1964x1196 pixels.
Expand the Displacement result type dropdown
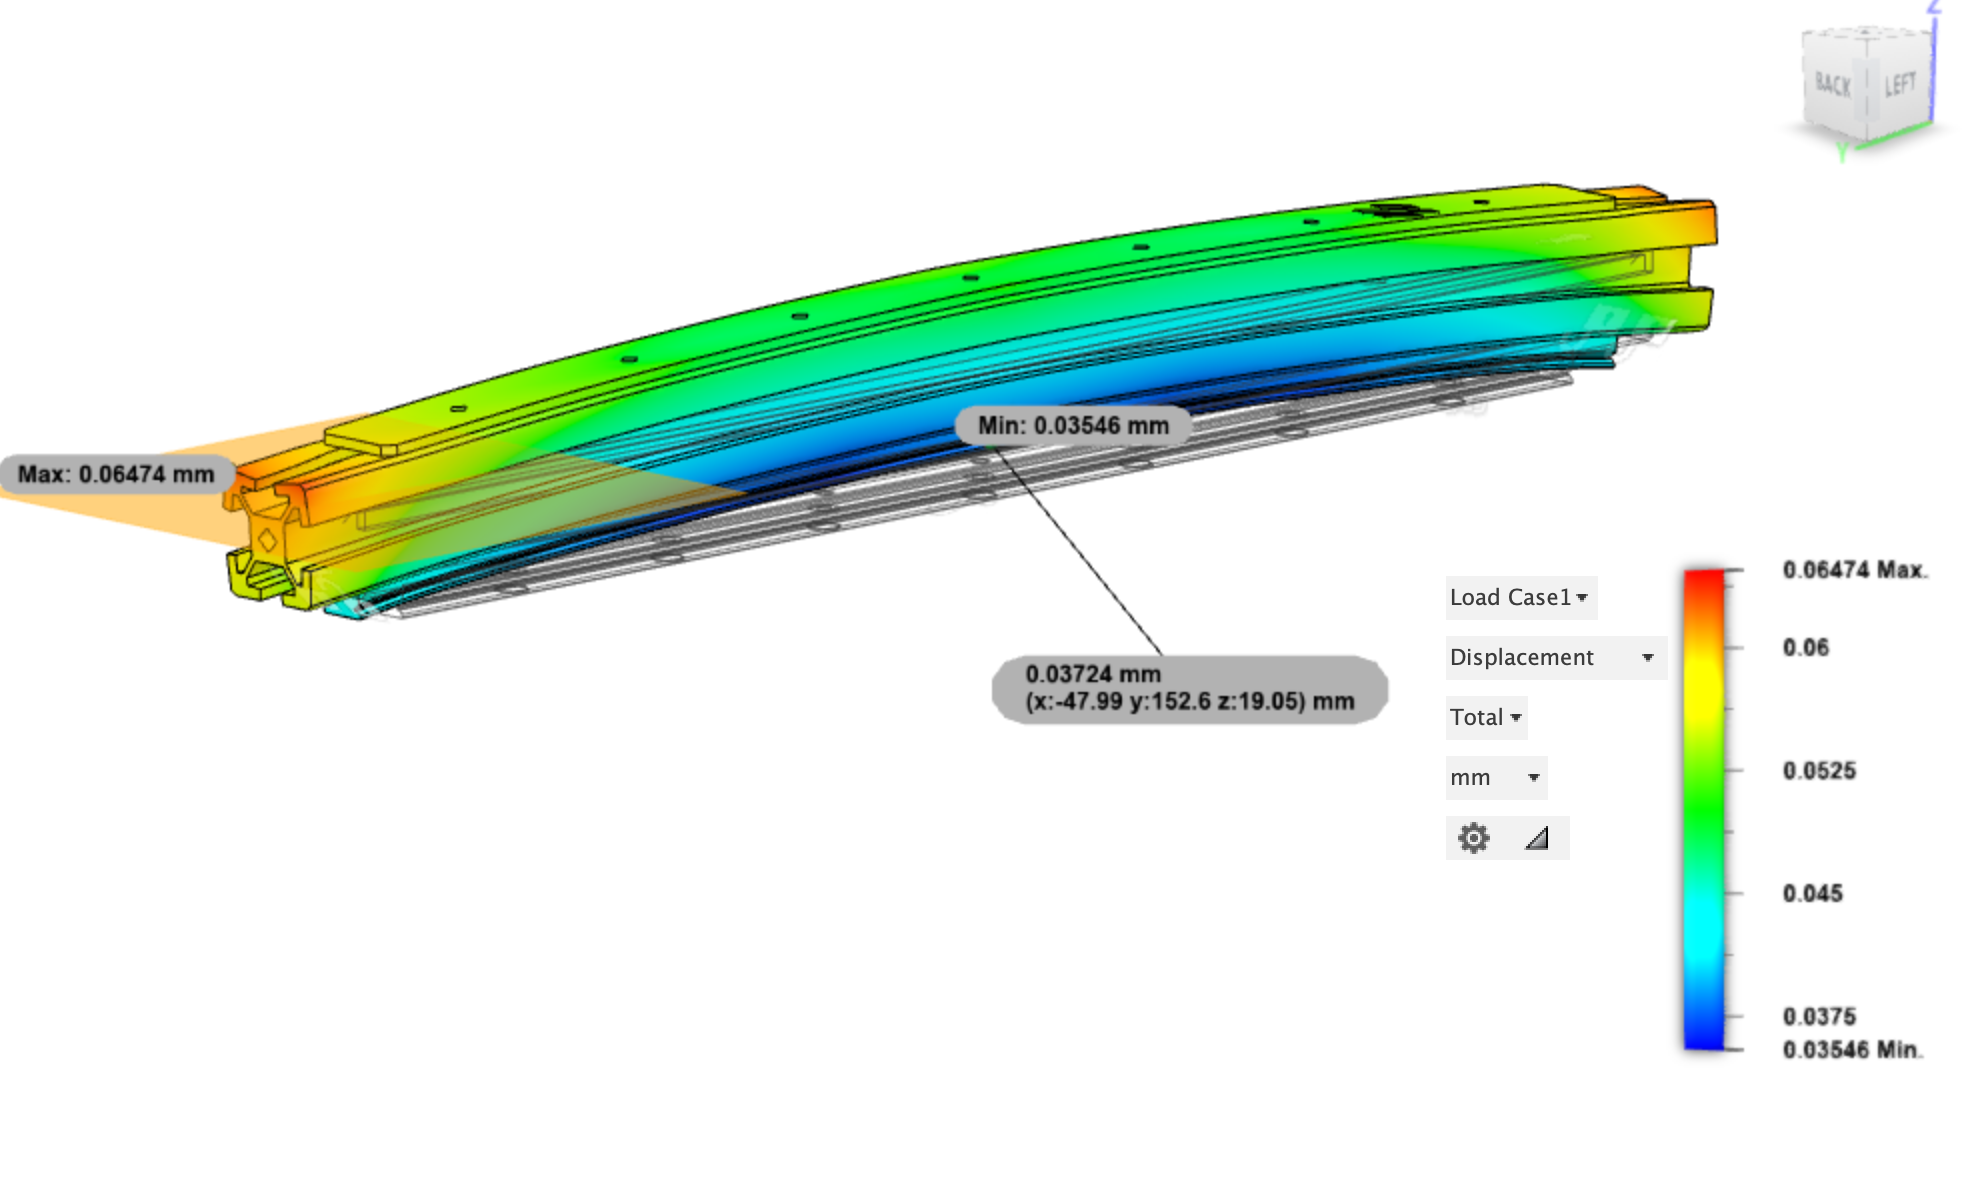1553,658
